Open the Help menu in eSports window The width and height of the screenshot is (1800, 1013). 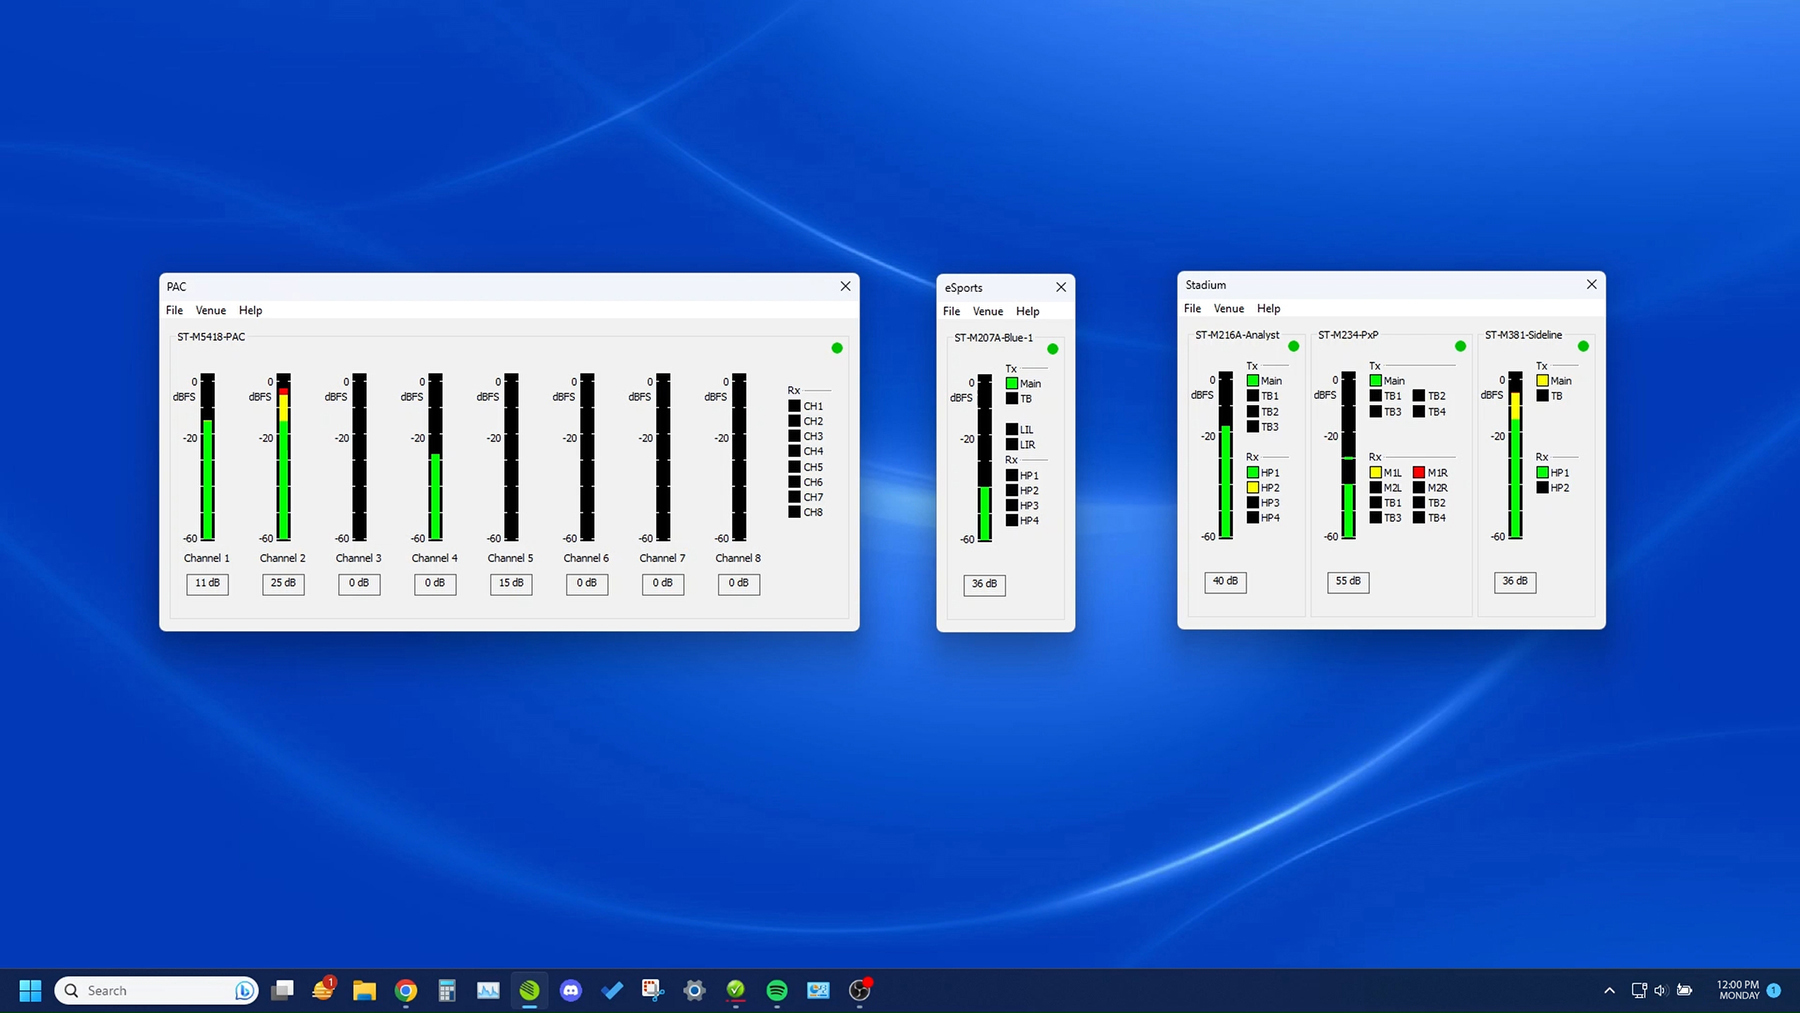coord(1027,311)
